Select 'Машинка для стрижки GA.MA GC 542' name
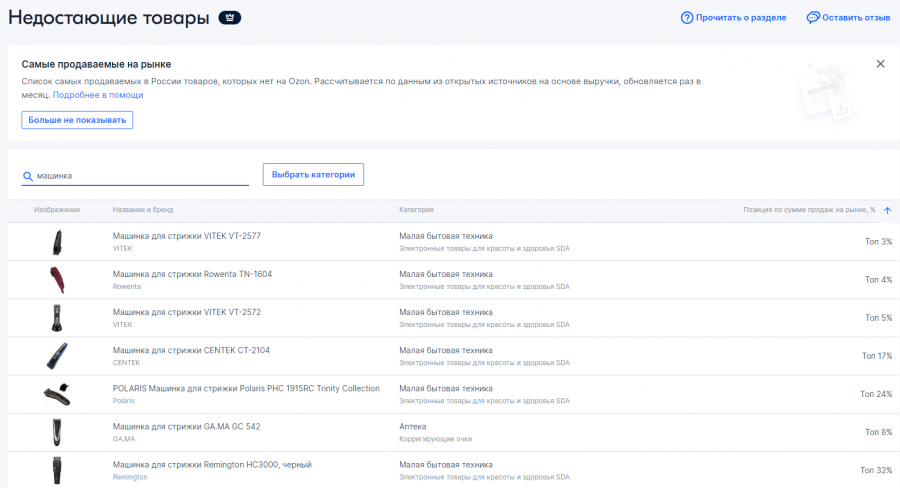Image resolution: width=900 pixels, height=488 pixels. (x=187, y=427)
